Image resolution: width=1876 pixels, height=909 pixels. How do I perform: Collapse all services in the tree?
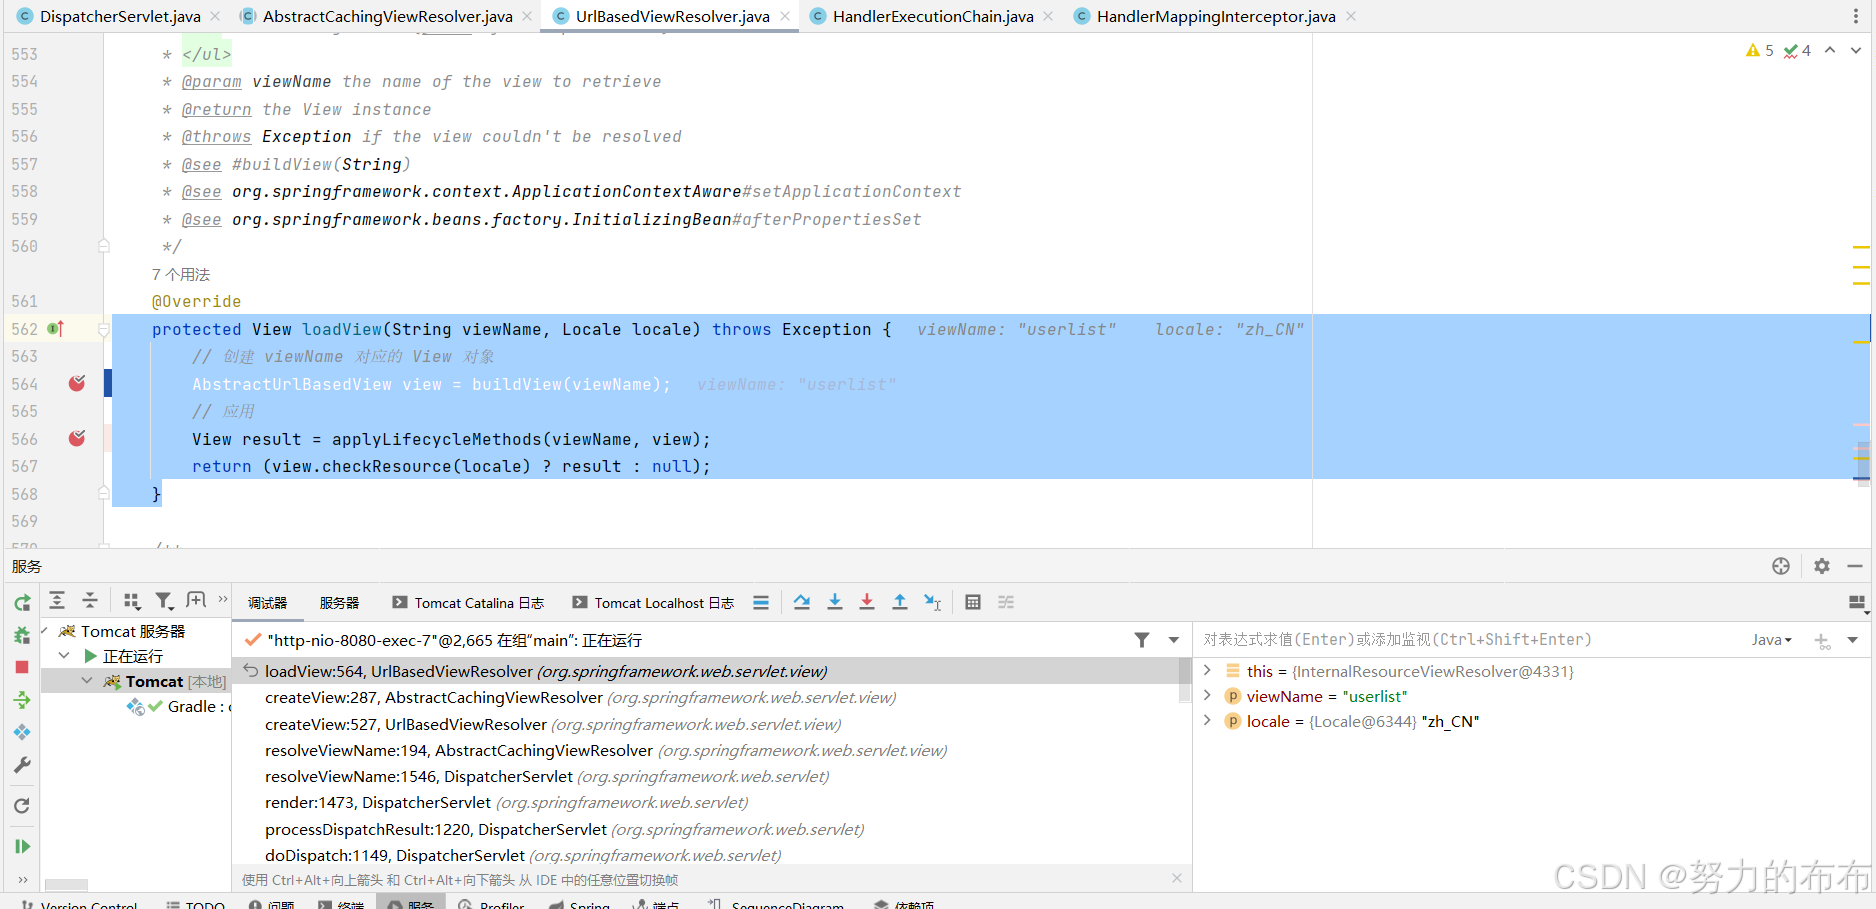[x=90, y=600]
